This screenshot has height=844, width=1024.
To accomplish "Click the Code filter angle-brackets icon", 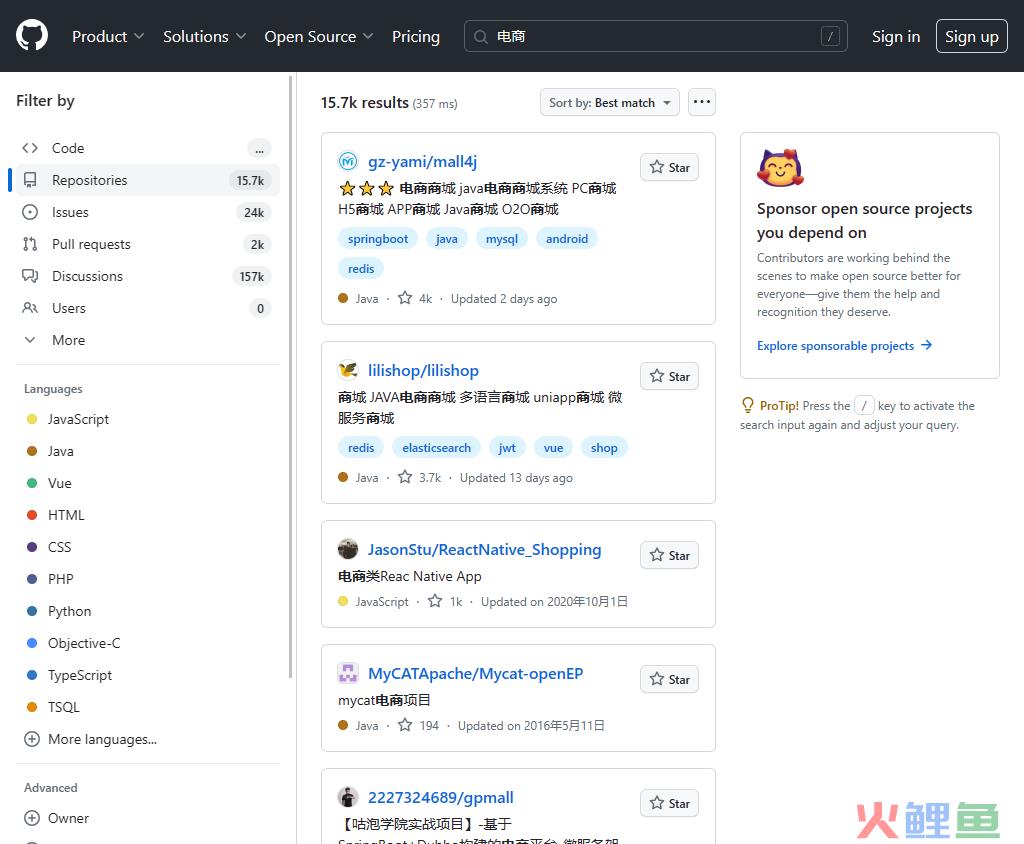I will click(x=30, y=148).
